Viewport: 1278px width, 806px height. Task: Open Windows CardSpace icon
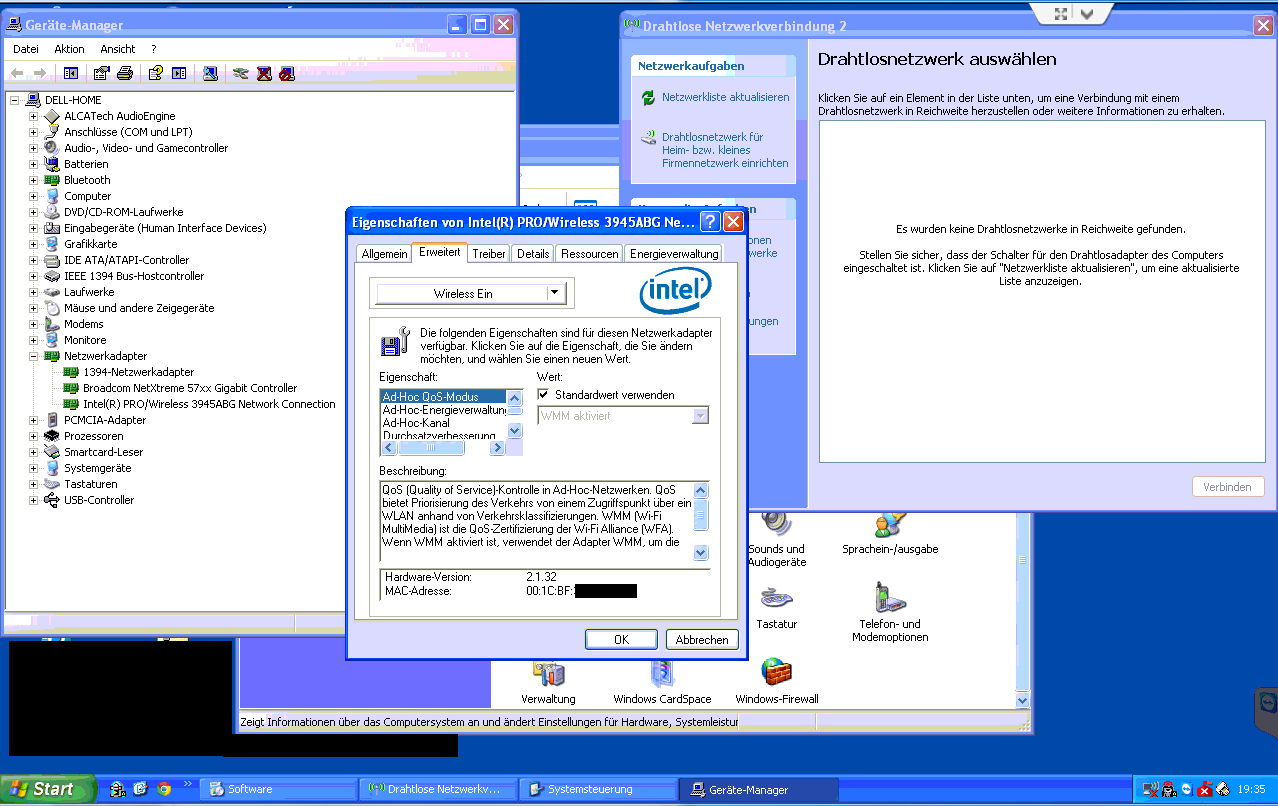tap(661, 675)
